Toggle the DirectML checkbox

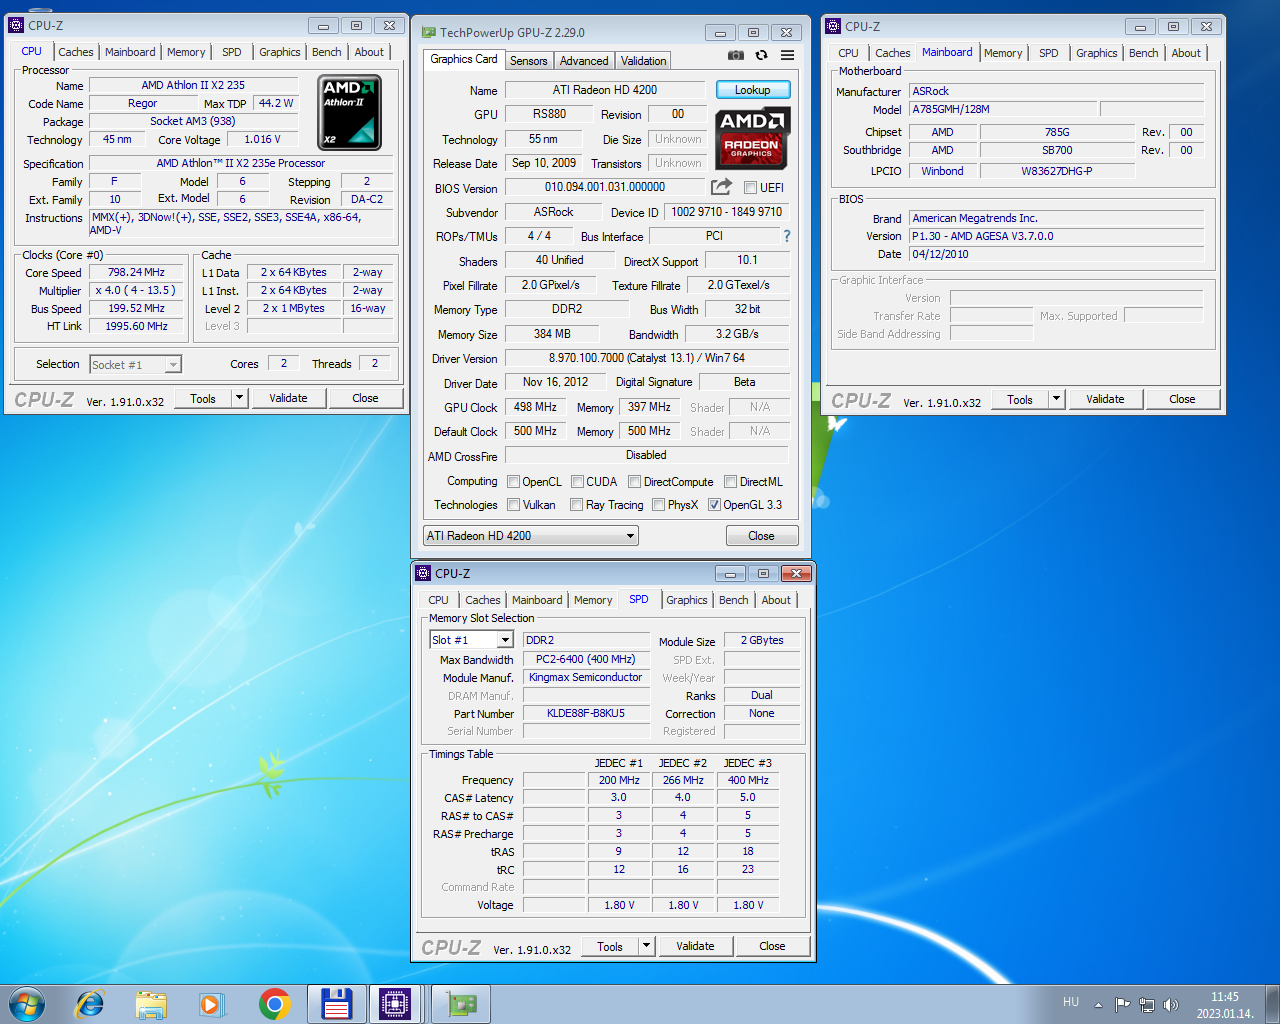tap(730, 481)
